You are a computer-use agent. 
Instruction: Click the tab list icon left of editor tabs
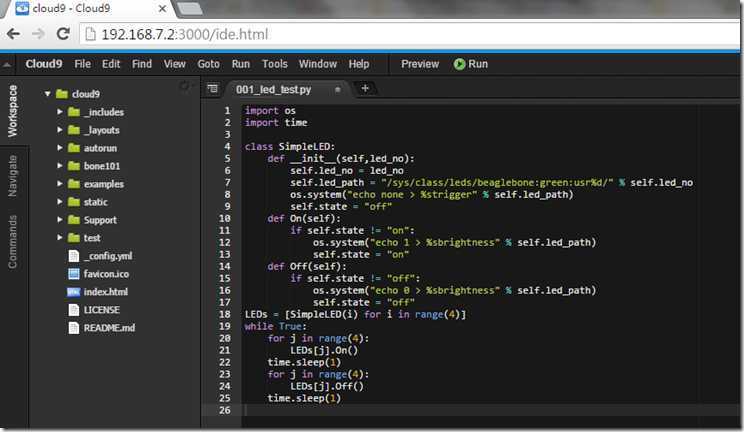[x=212, y=89]
